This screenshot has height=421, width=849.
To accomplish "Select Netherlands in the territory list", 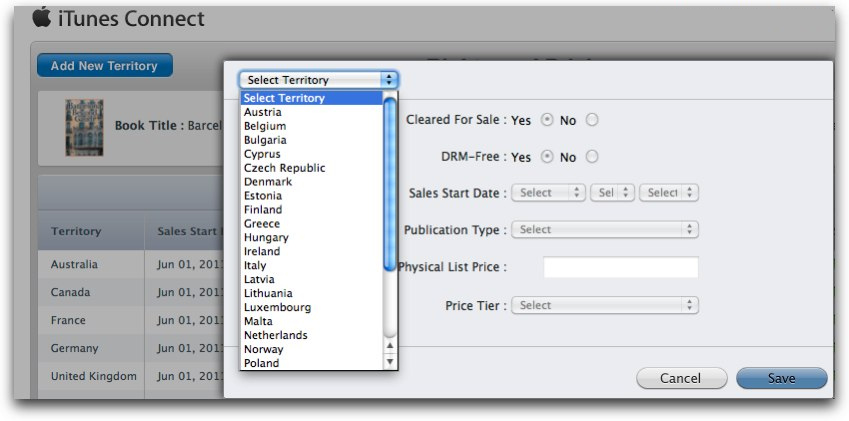I will pyautogui.click(x=312, y=336).
